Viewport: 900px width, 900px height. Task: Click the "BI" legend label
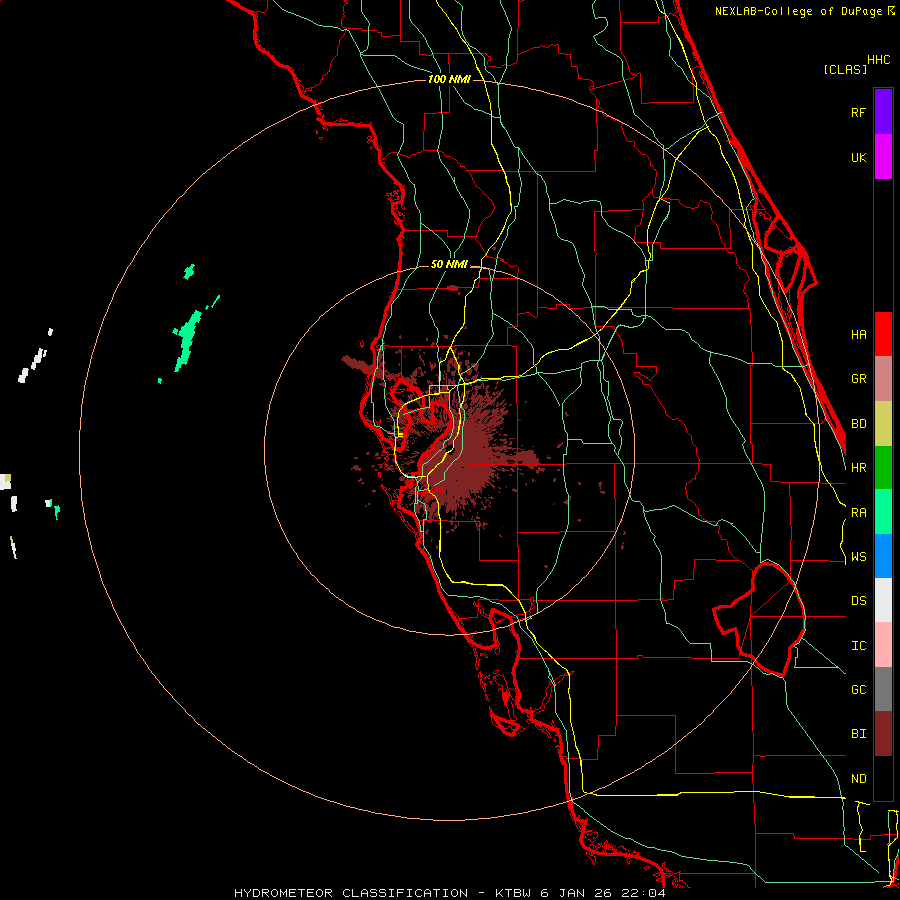tap(858, 734)
